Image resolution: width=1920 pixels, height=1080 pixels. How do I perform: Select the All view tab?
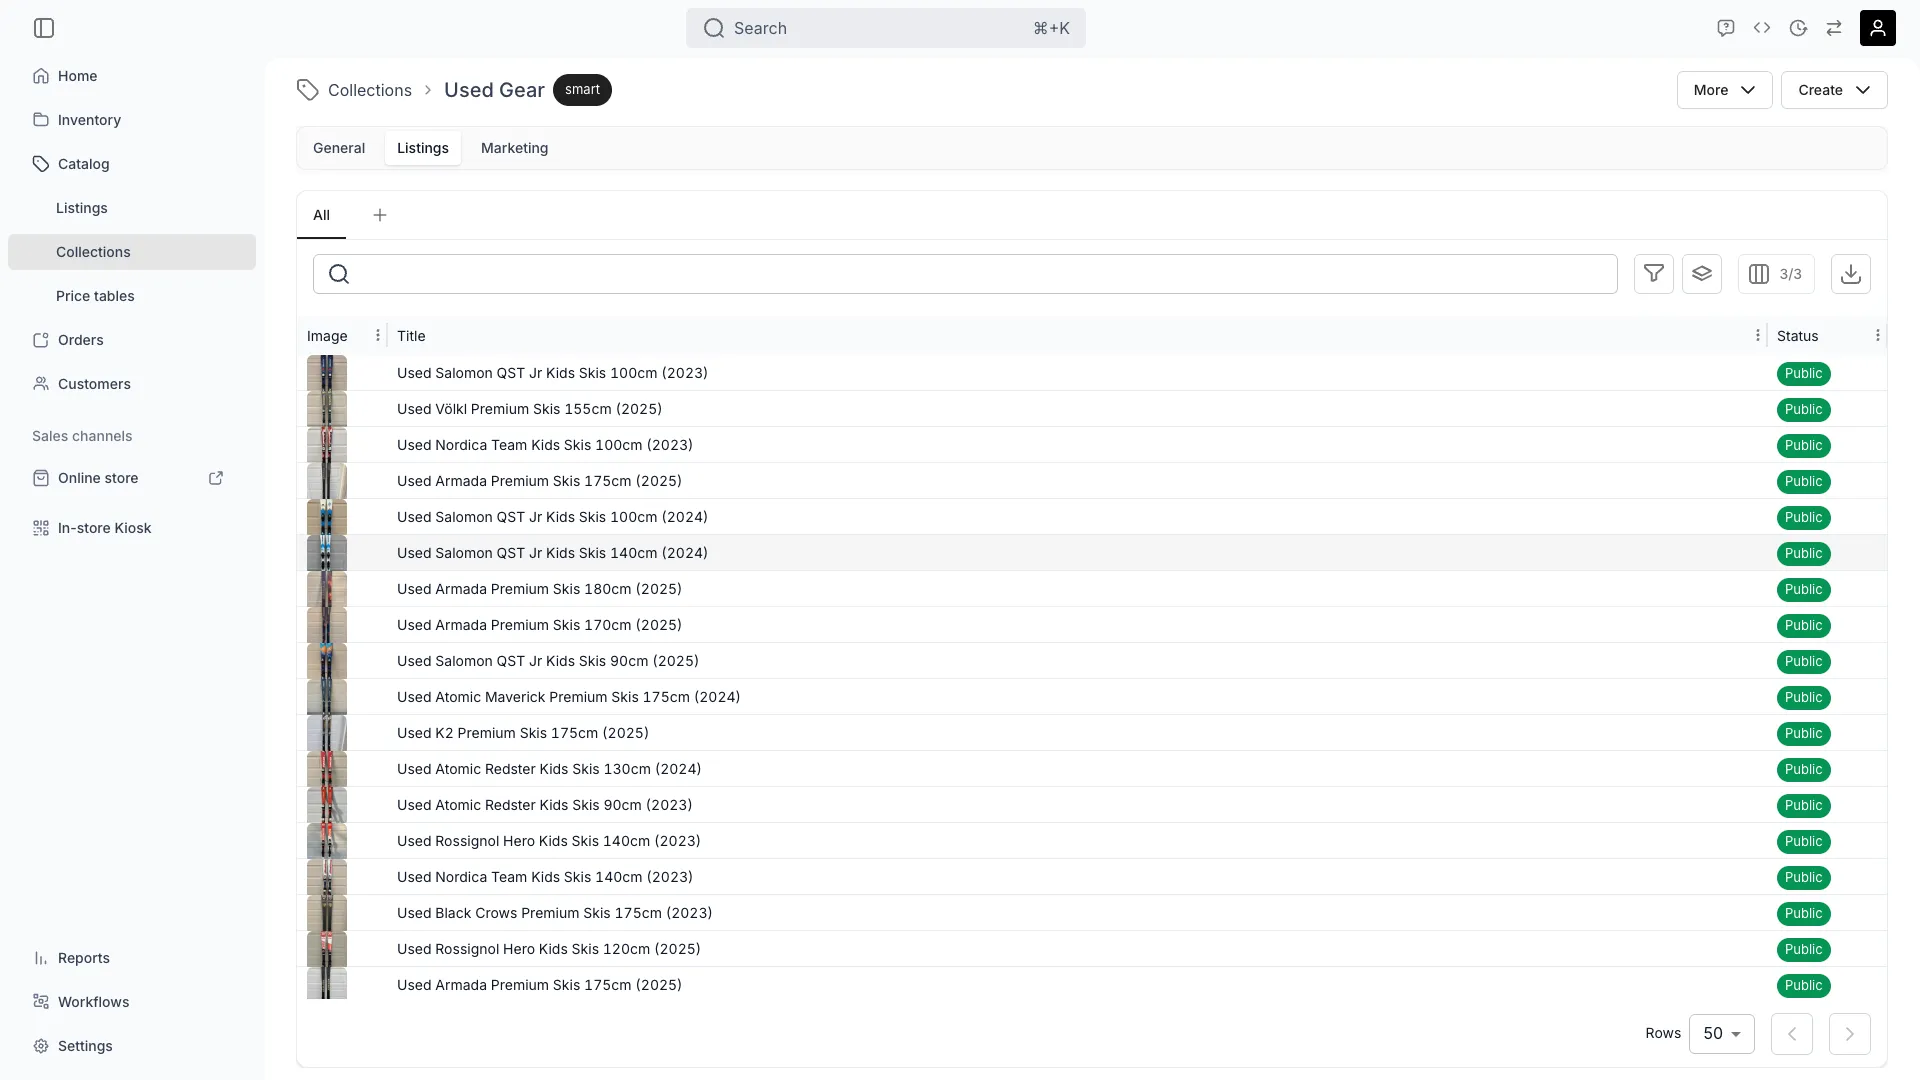click(x=321, y=215)
